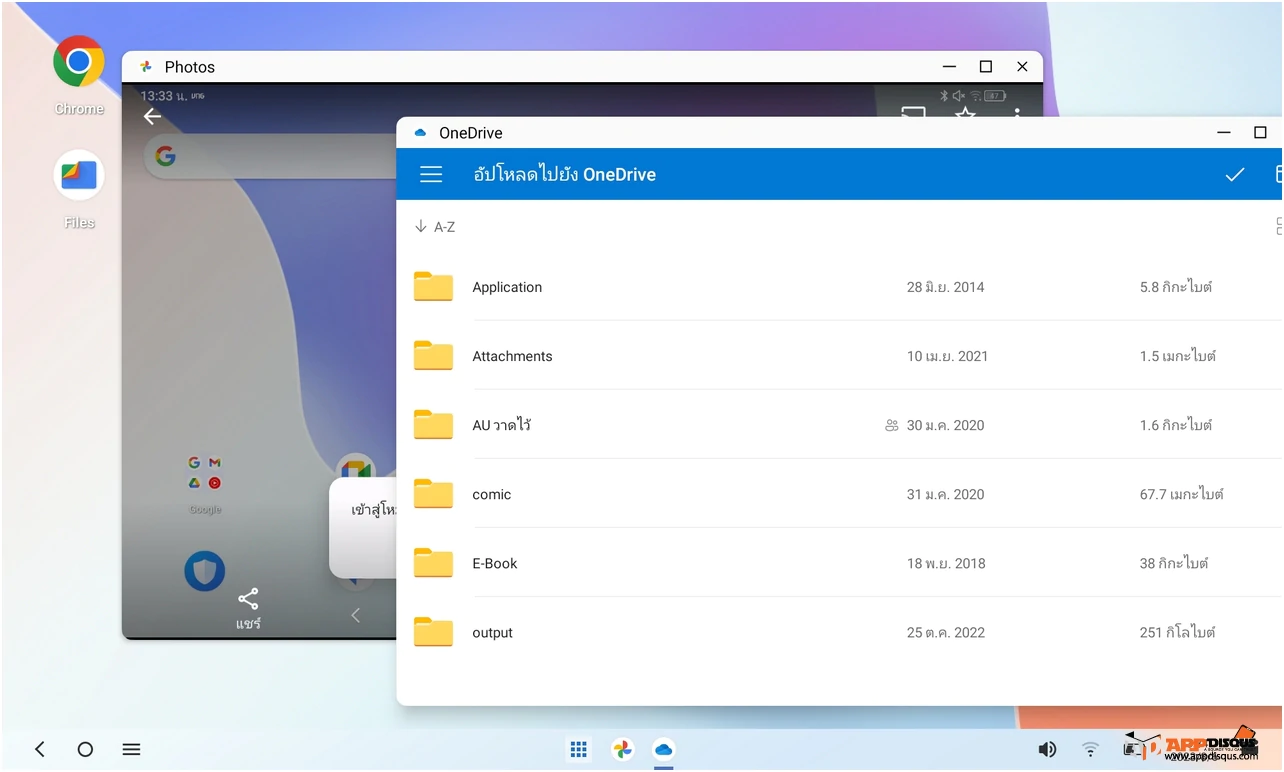The width and height of the screenshot is (1284, 772).
Task: Open the output folder icon
Action: tap(433, 631)
